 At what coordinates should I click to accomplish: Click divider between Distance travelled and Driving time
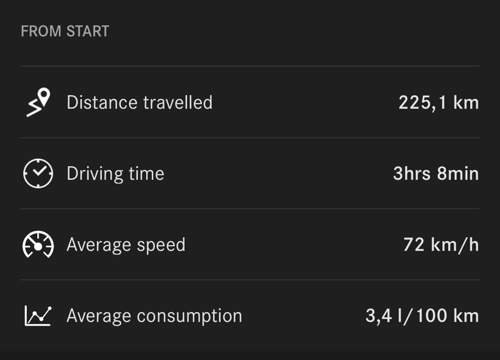point(250,138)
